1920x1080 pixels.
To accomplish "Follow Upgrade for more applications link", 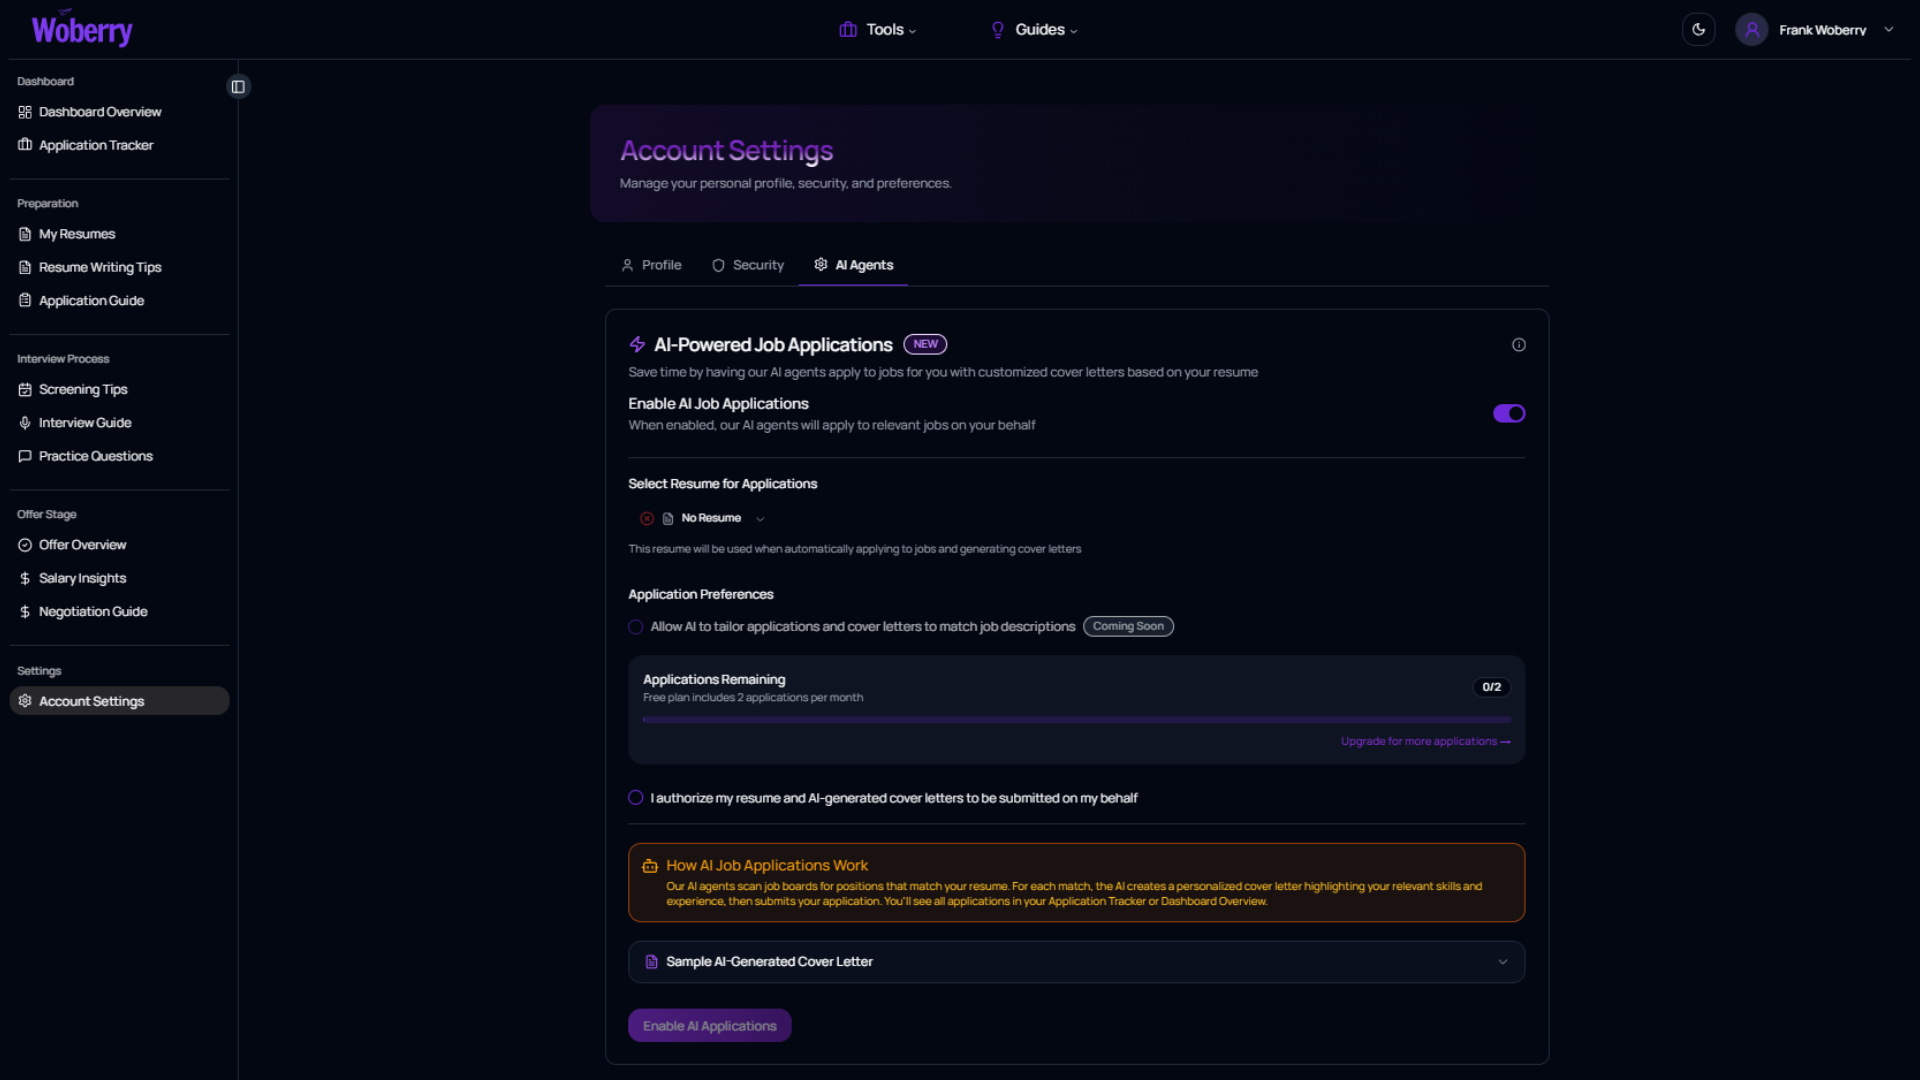I will (1425, 742).
